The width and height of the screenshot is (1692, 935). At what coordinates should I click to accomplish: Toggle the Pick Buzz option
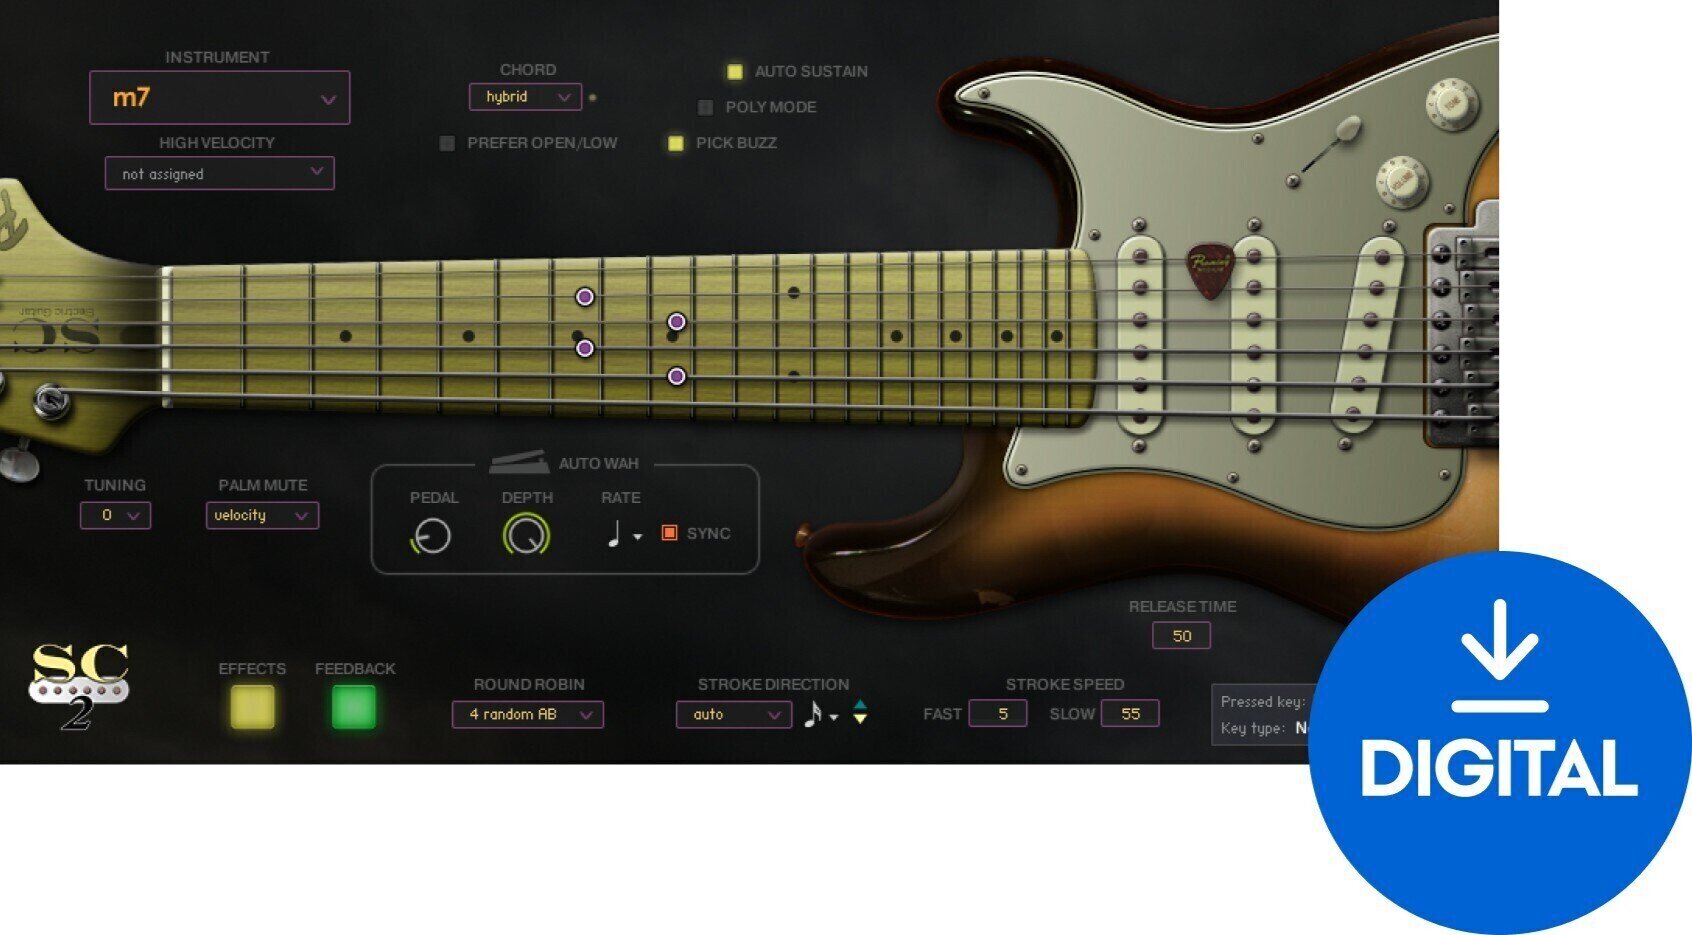coord(676,143)
